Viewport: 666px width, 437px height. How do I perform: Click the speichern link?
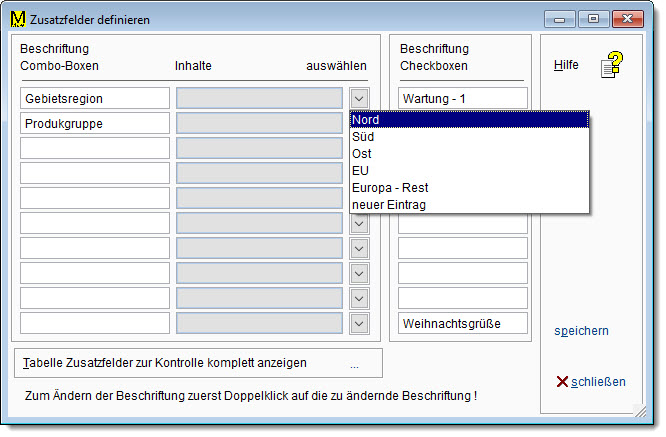(x=581, y=331)
